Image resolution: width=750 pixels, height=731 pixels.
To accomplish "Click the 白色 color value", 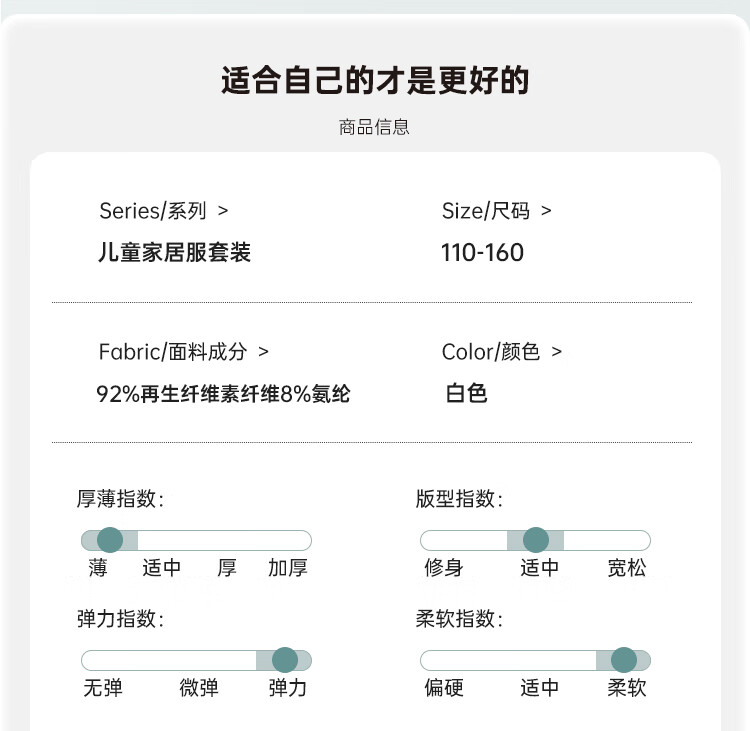I will (466, 393).
